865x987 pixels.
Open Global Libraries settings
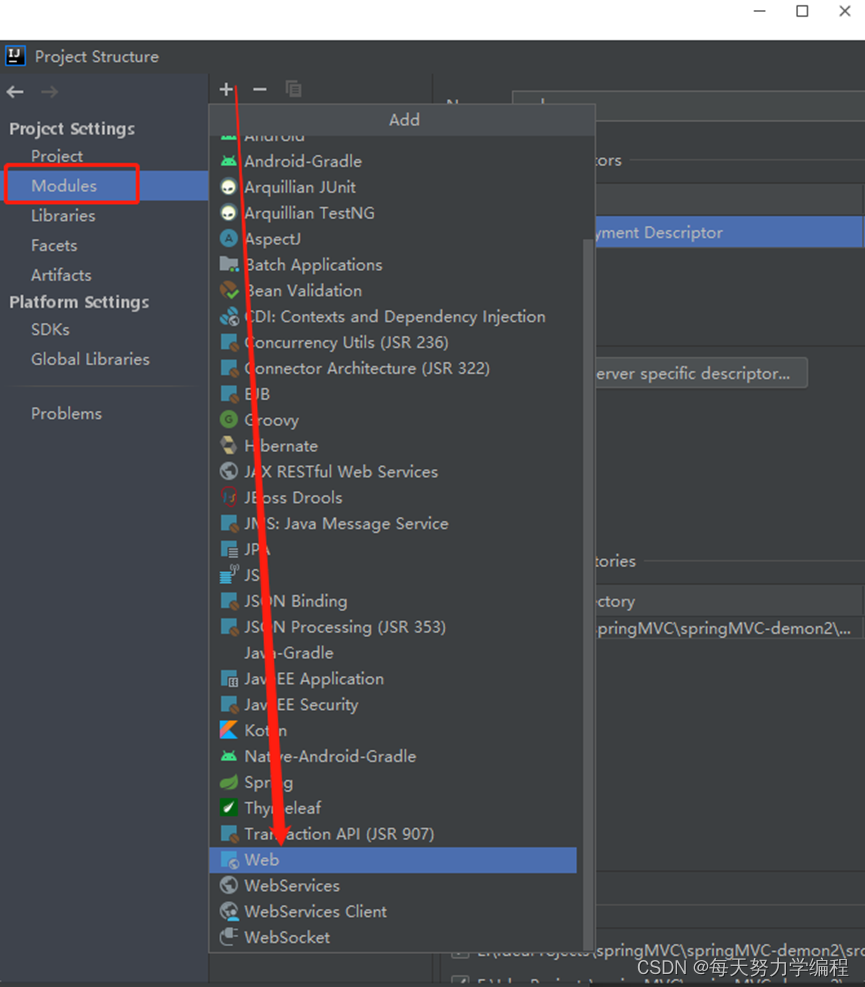pos(90,359)
